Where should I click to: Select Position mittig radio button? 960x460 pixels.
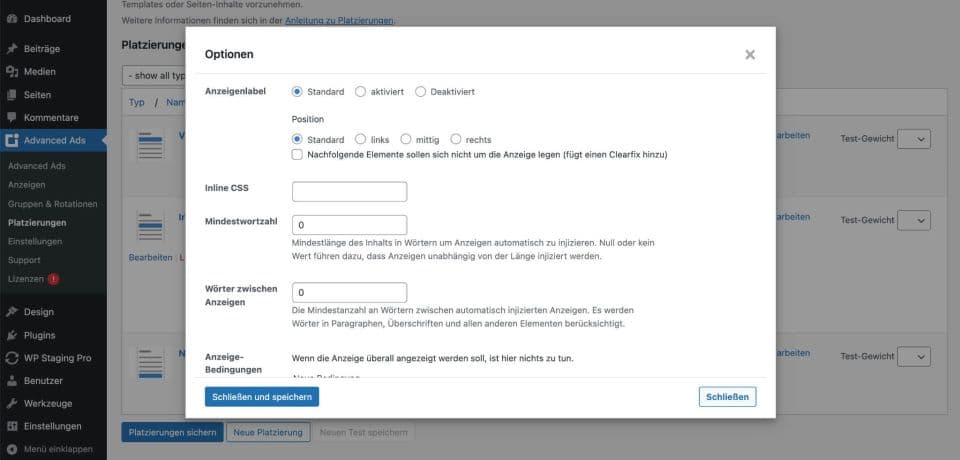(x=406, y=139)
